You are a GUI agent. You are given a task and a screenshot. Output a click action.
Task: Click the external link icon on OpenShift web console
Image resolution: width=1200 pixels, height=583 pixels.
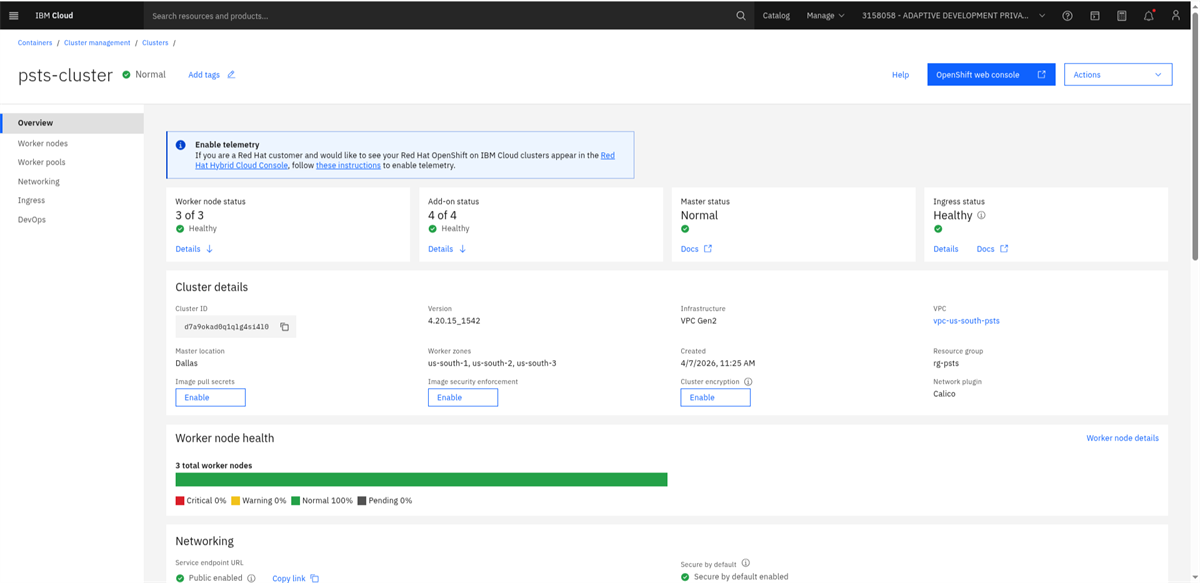pyautogui.click(x=1041, y=75)
